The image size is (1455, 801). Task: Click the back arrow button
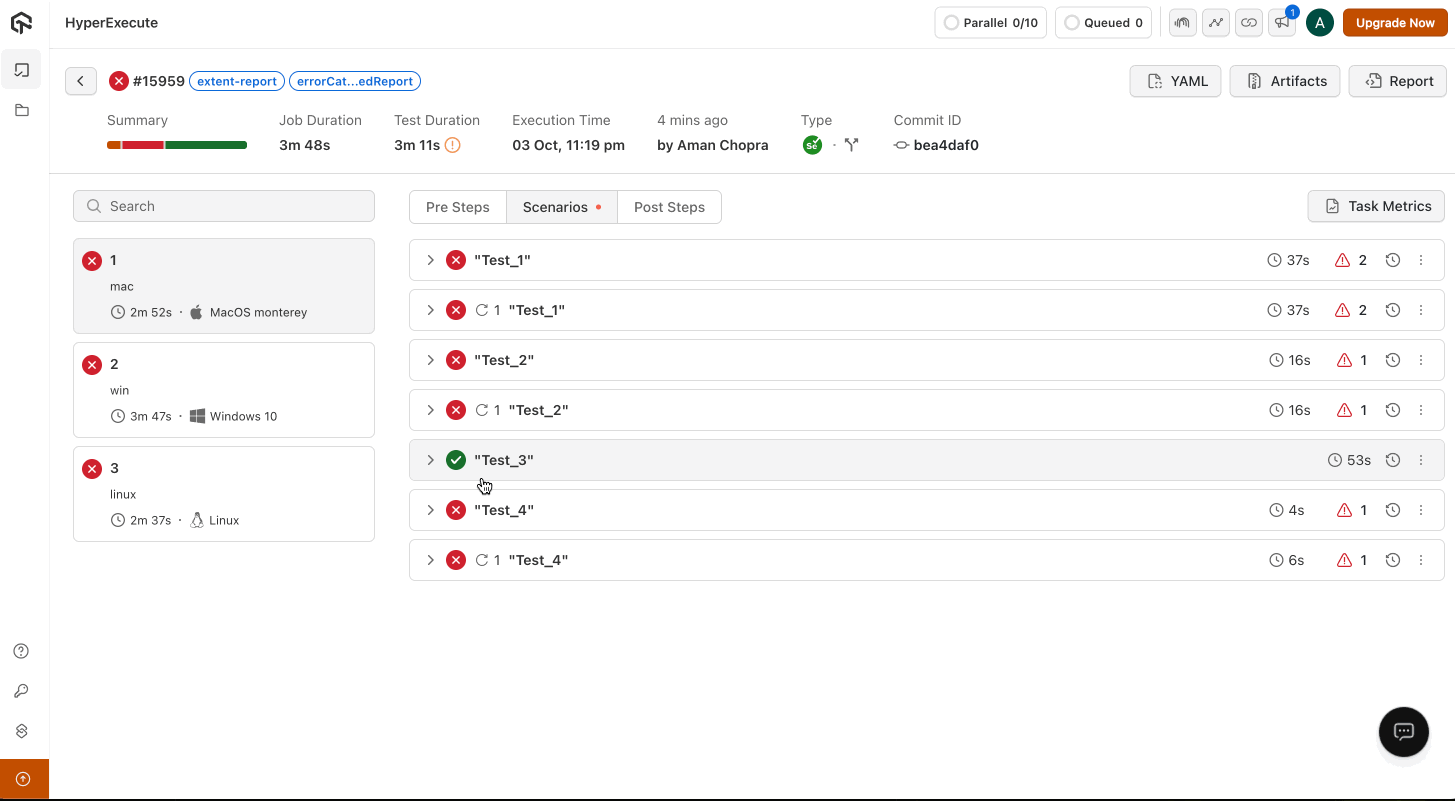[81, 81]
